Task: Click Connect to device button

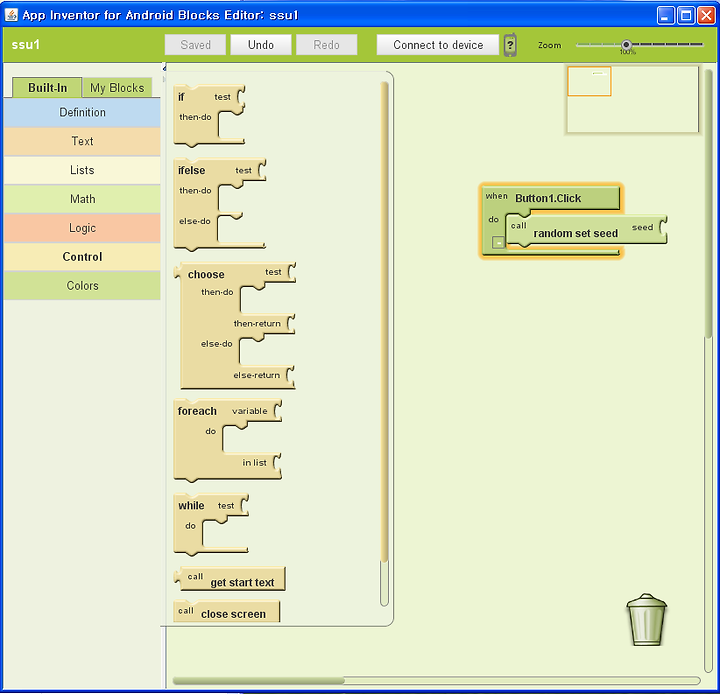Action: 438,45
